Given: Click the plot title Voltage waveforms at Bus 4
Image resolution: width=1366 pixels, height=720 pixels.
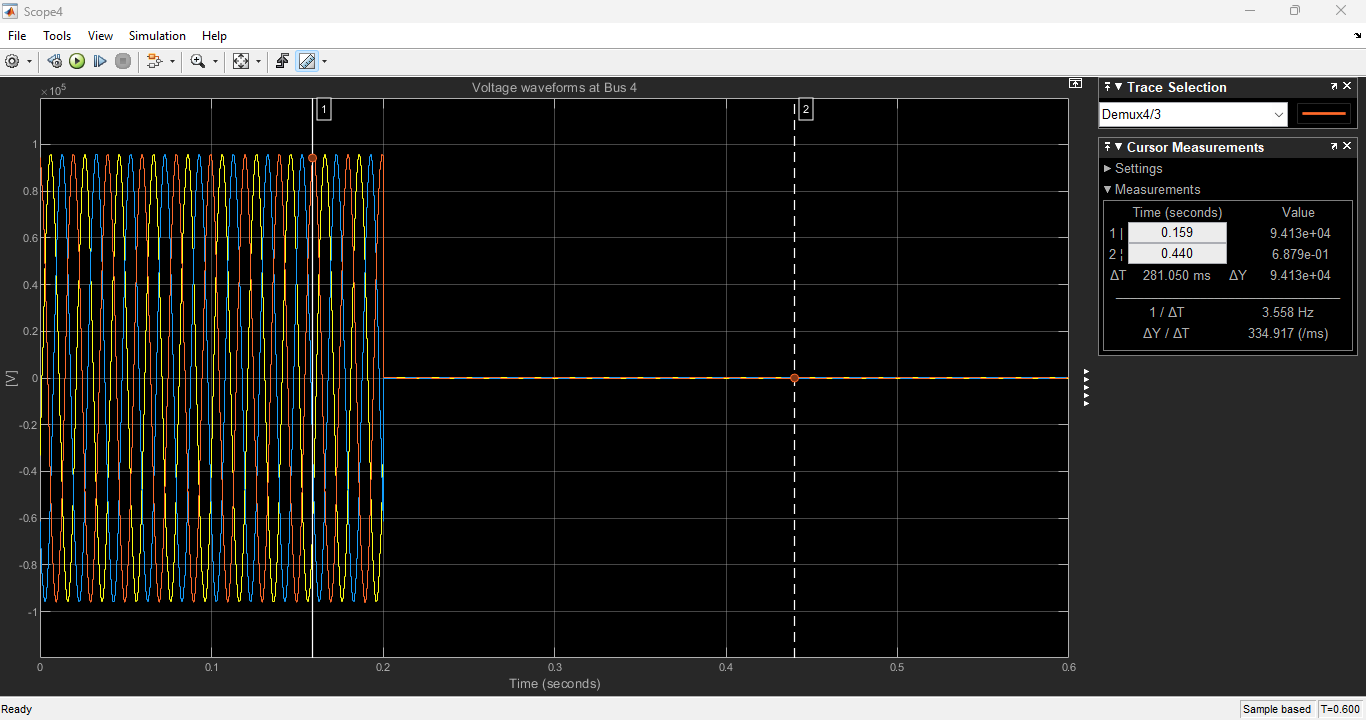Looking at the screenshot, I should tap(554, 88).
